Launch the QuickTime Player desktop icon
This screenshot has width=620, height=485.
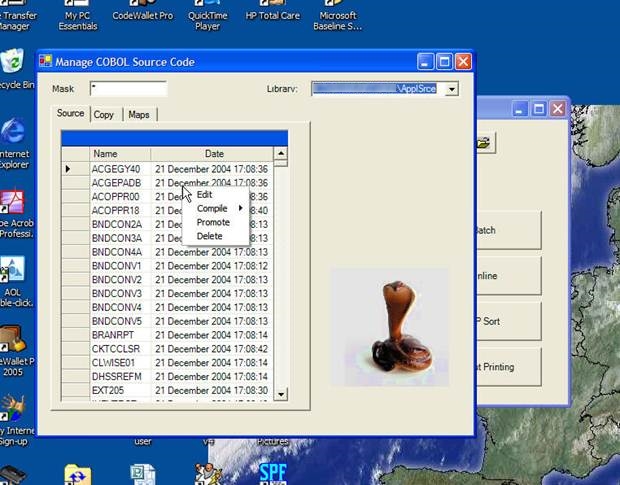pos(208,16)
